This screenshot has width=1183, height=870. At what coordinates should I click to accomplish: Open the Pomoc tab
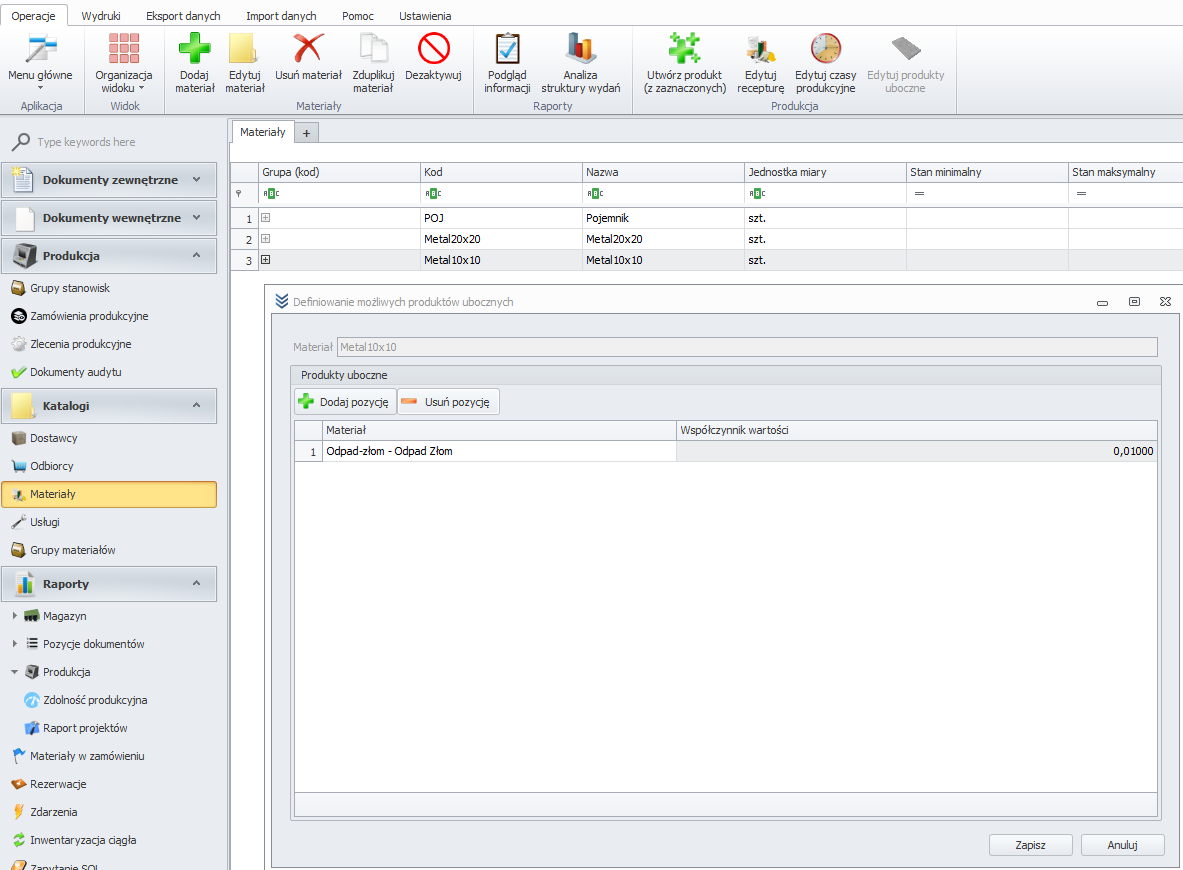coord(358,16)
